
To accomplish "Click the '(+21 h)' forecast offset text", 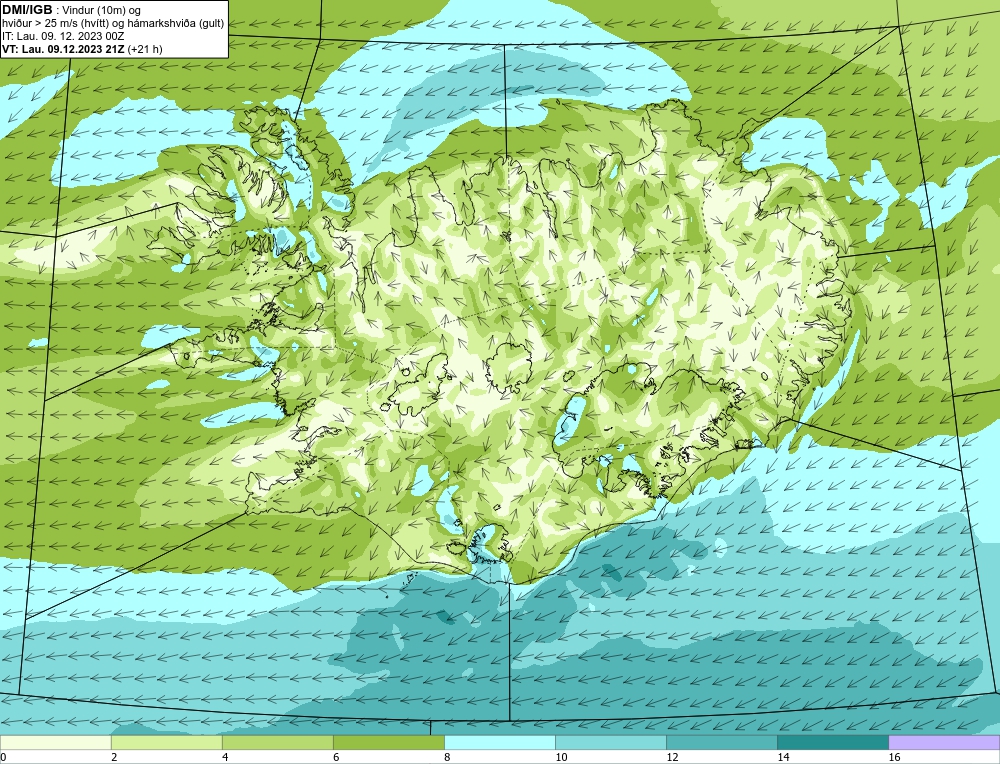I will point(145,49).
